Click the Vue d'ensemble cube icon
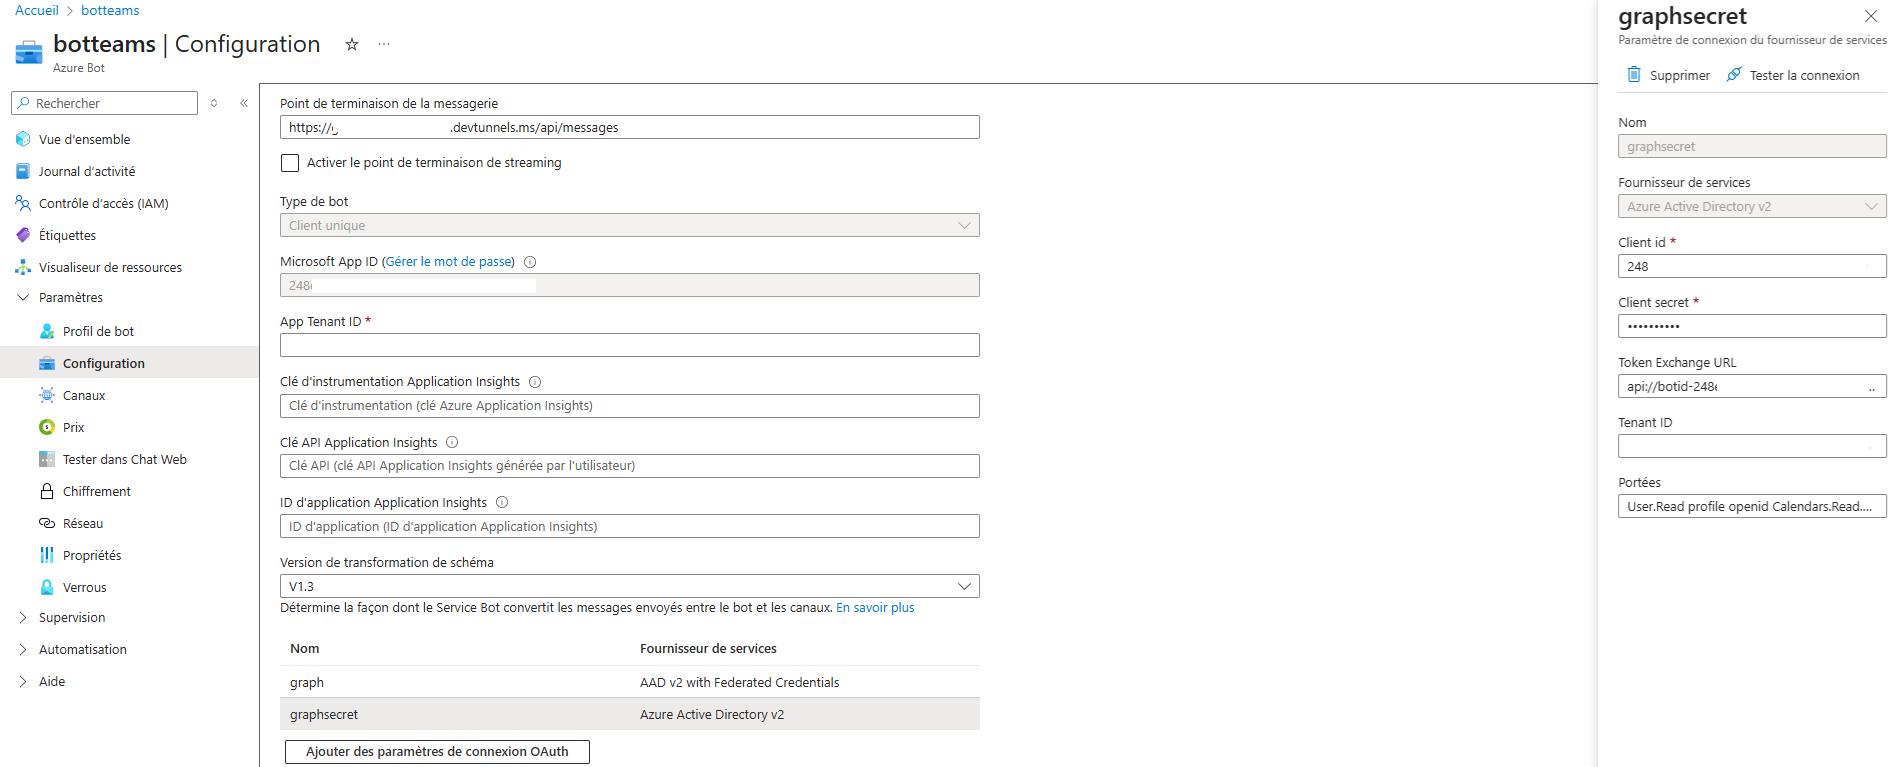This screenshot has width=1892, height=767. click(23, 139)
